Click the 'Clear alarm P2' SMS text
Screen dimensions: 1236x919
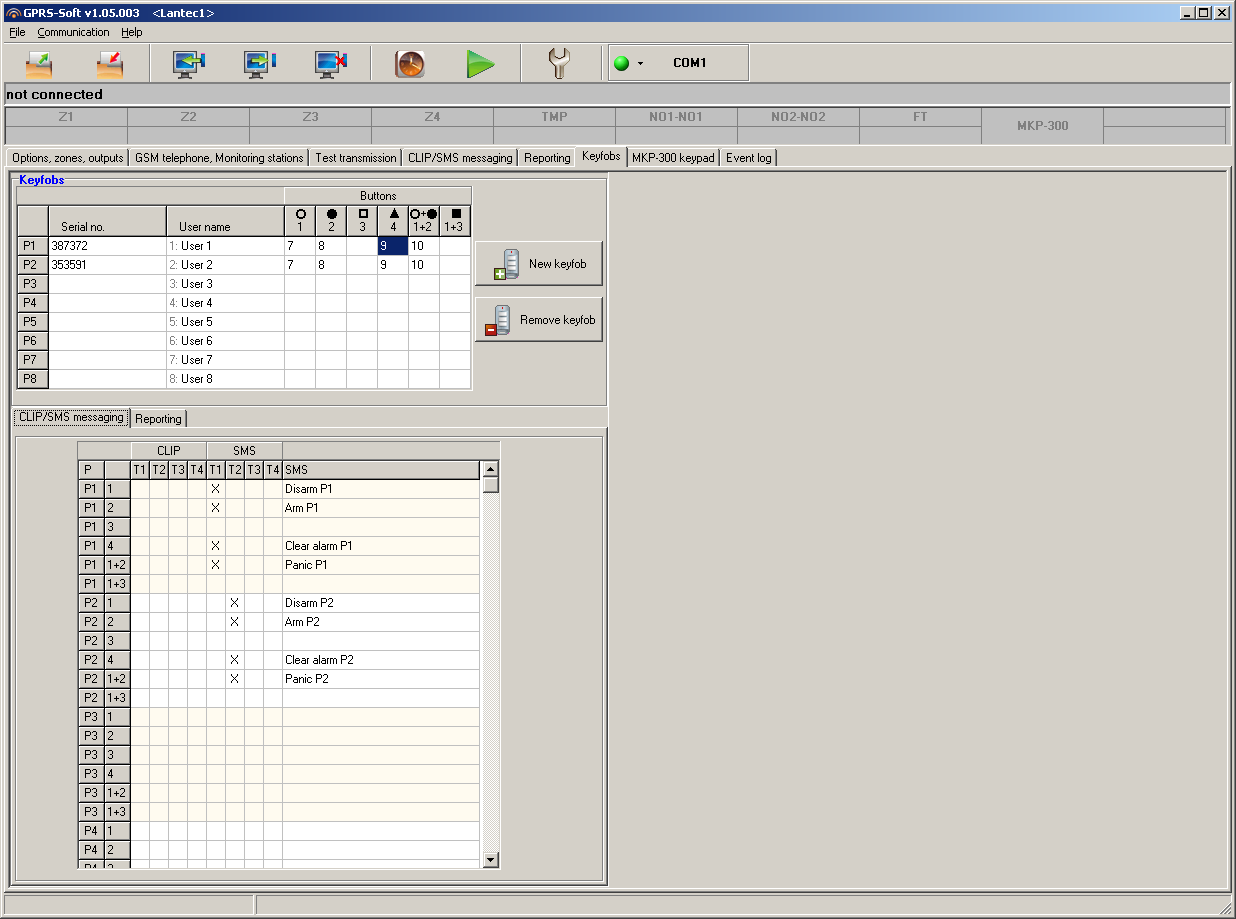pyautogui.click(x=319, y=660)
